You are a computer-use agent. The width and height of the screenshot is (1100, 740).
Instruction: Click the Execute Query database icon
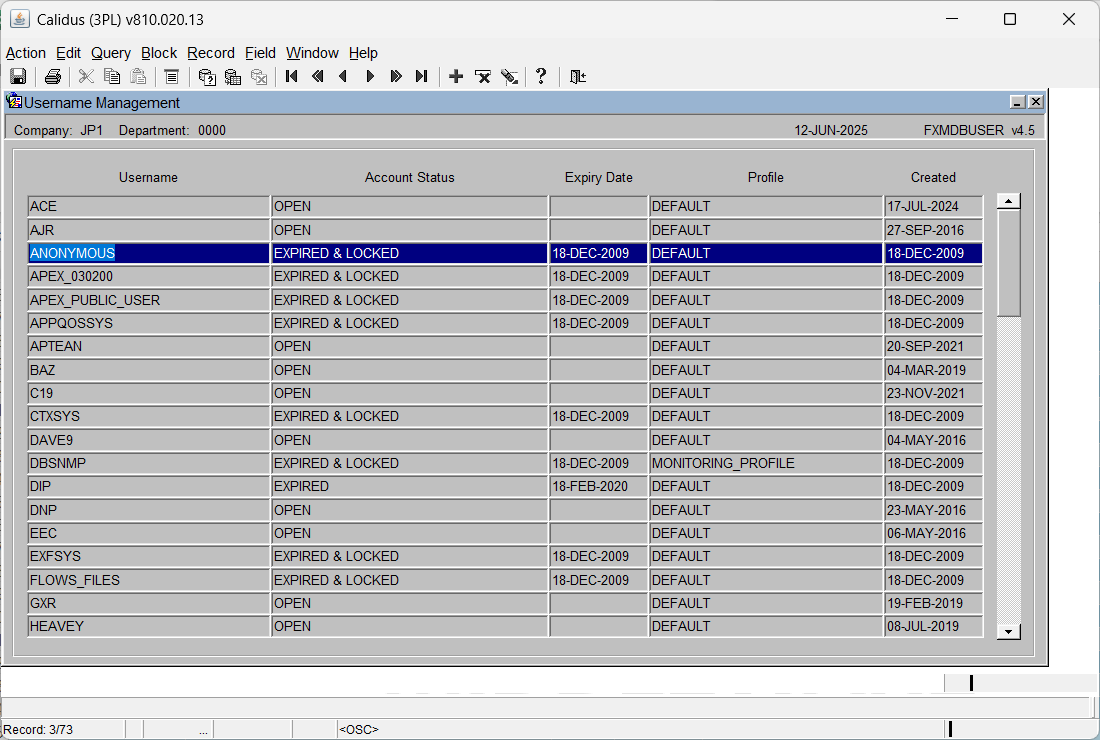(233, 76)
